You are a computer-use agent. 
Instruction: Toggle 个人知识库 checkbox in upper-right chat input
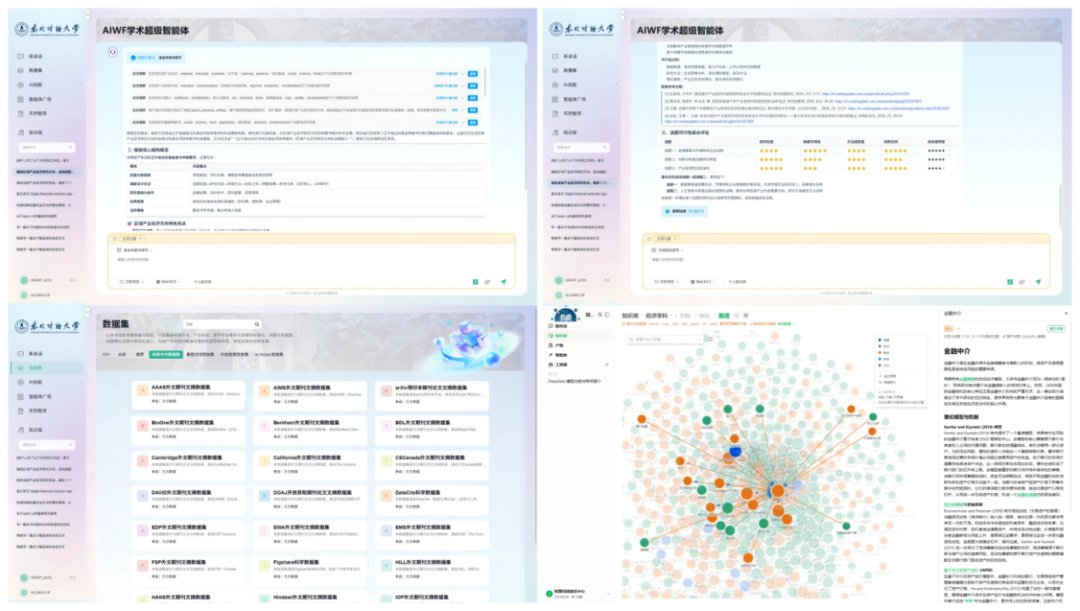[725, 282]
